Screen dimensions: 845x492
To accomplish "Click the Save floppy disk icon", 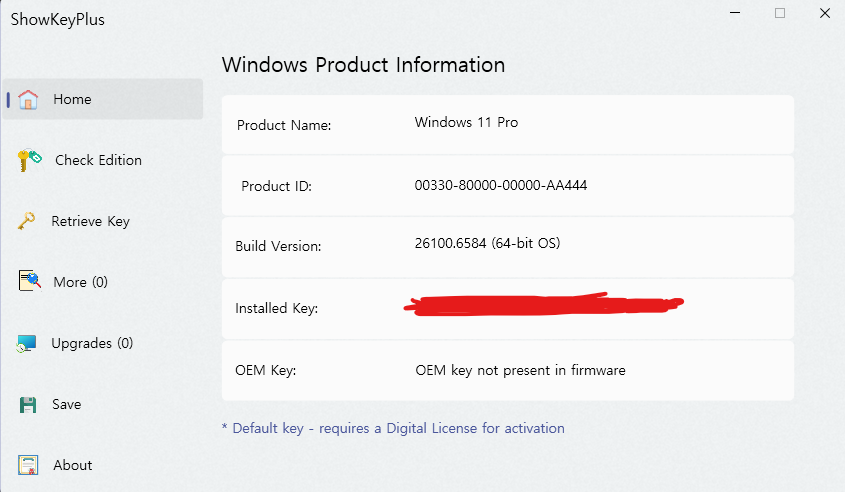I will tap(28, 405).
